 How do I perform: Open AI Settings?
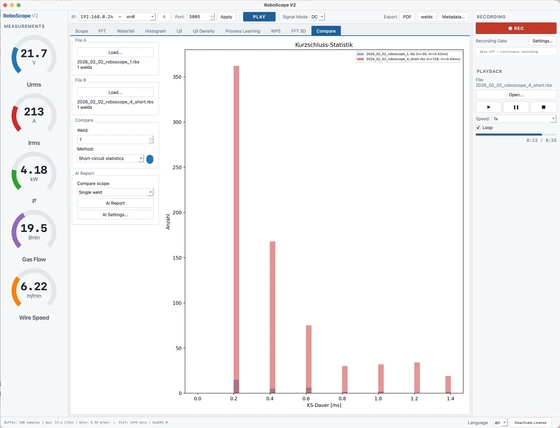coord(115,215)
